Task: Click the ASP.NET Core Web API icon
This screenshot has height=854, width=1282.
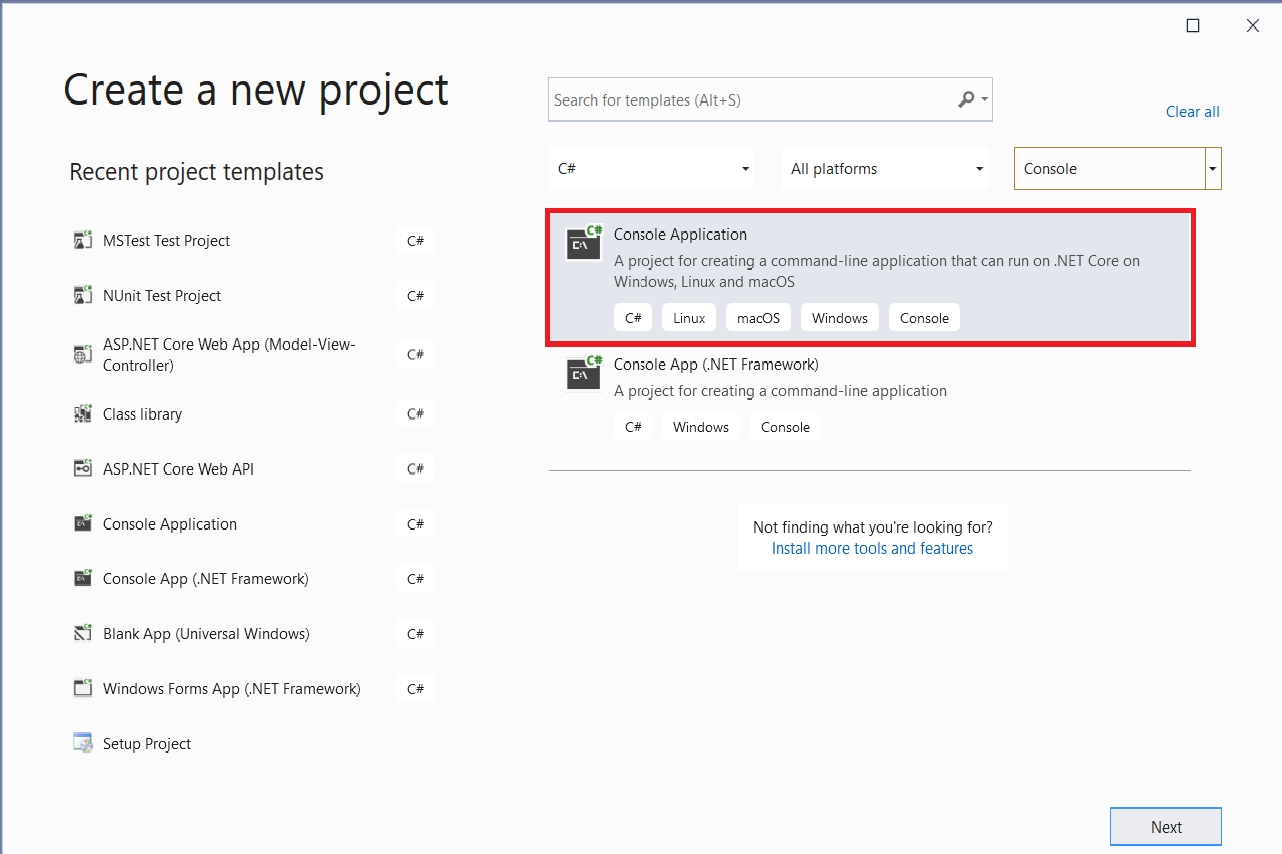Action: [83, 469]
